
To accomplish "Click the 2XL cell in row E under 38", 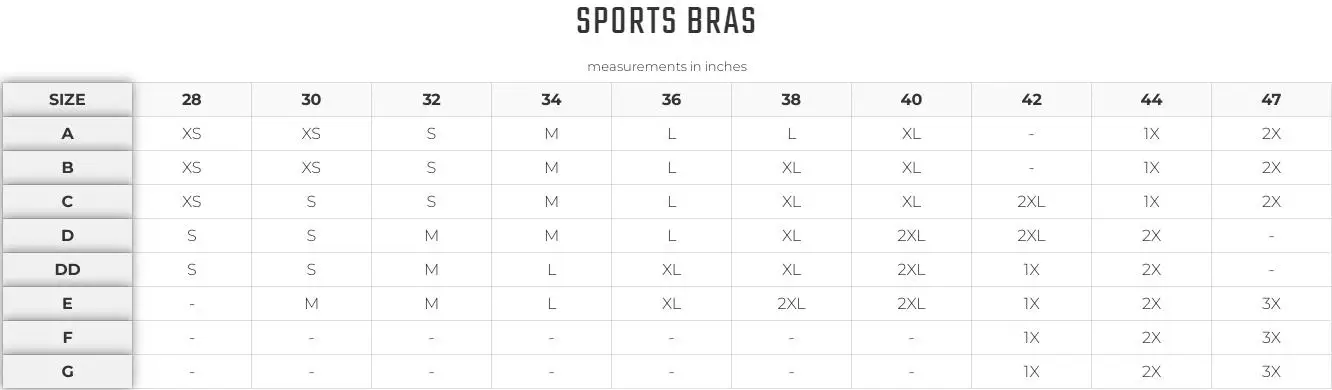I will pyautogui.click(x=791, y=303).
